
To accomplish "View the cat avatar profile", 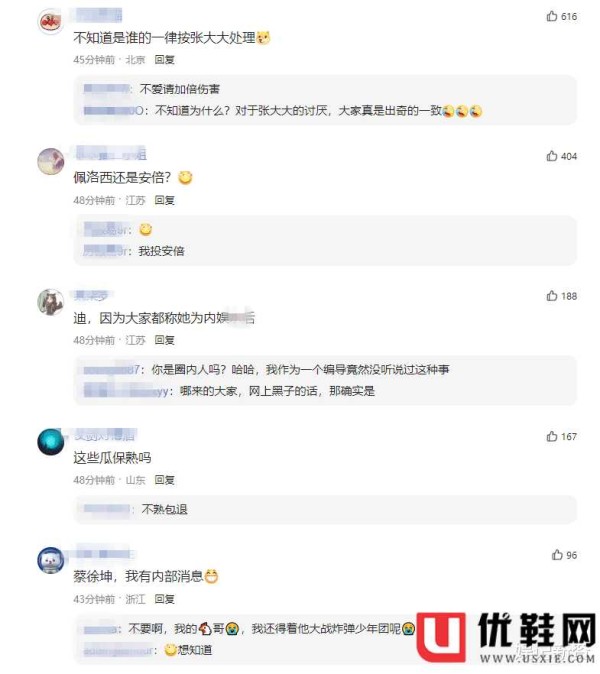I will click(51, 301).
